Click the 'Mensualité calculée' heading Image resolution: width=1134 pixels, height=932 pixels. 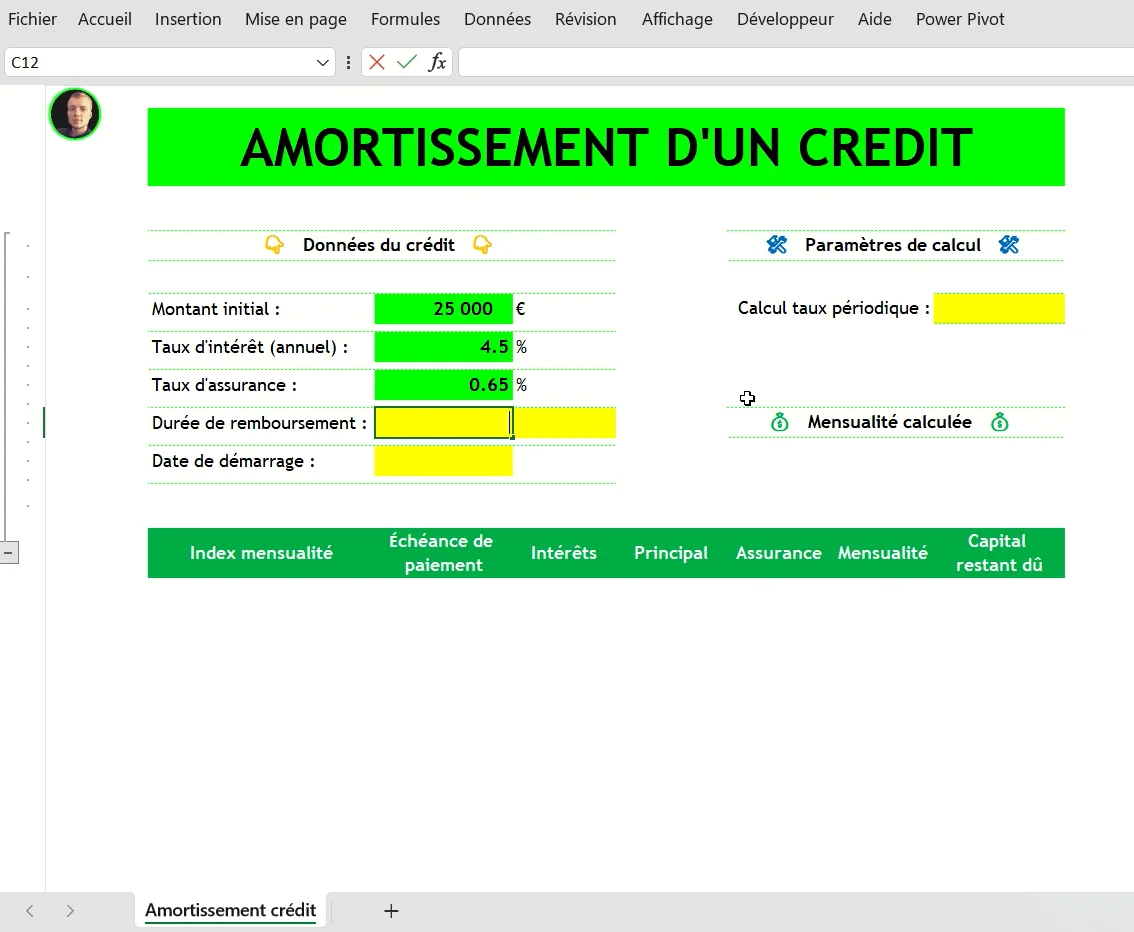(890, 422)
